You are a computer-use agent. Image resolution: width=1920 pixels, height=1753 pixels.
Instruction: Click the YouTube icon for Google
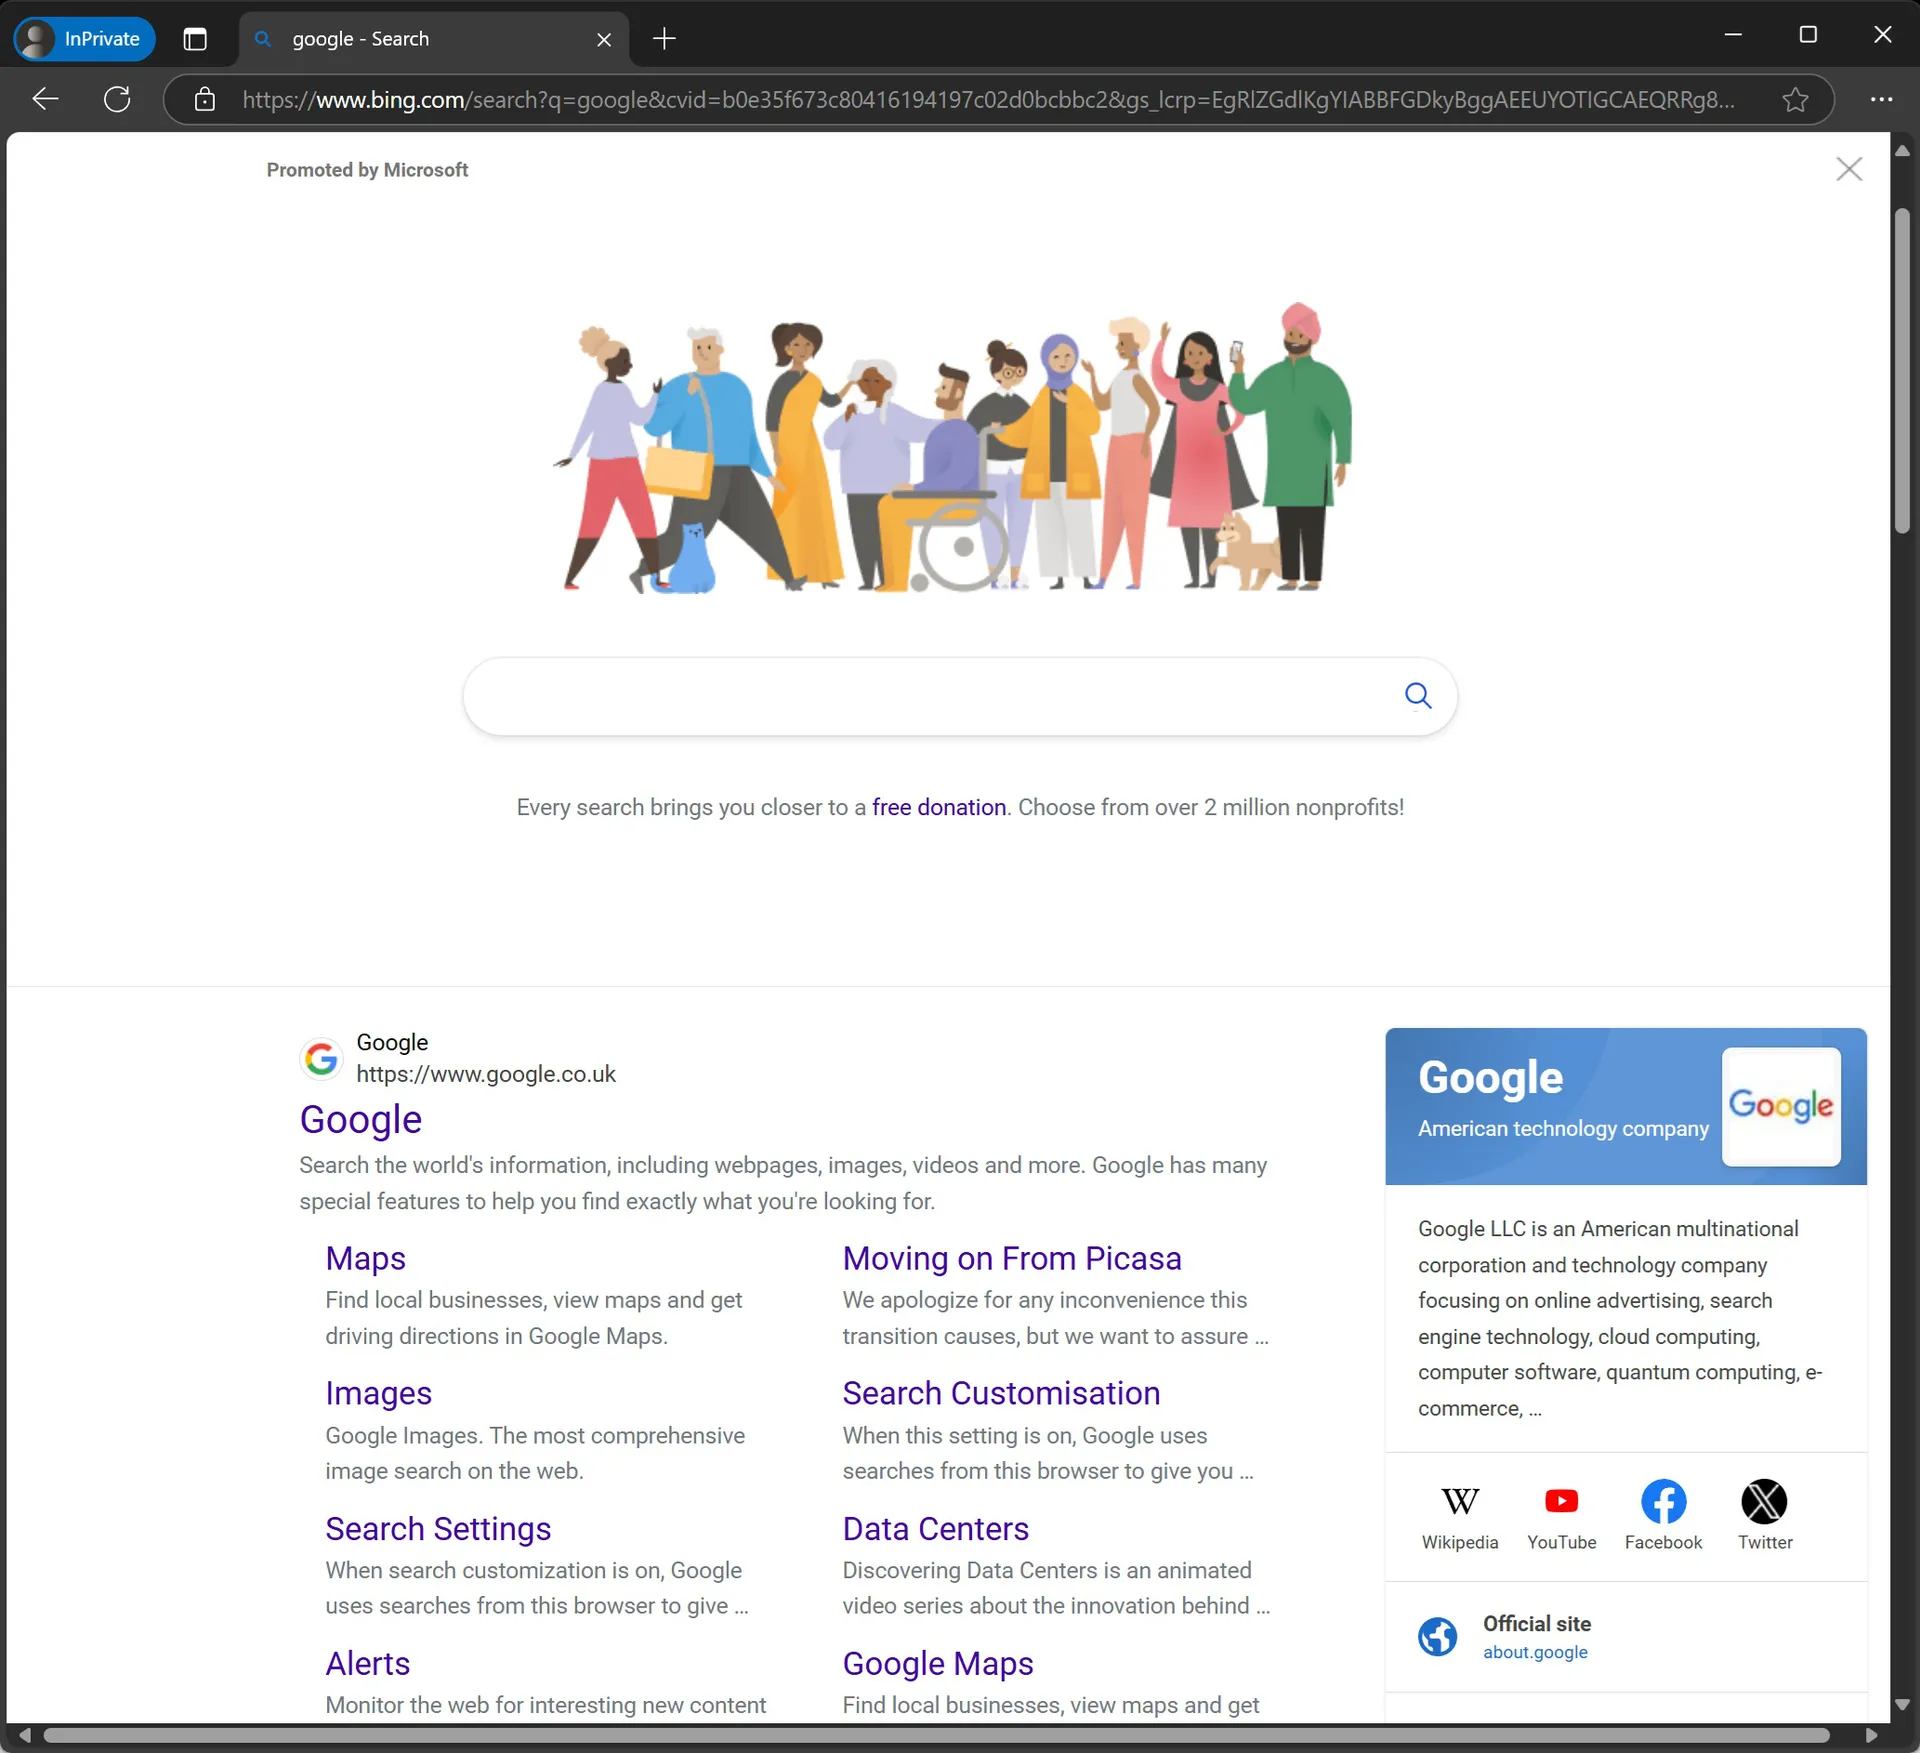point(1560,1500)
